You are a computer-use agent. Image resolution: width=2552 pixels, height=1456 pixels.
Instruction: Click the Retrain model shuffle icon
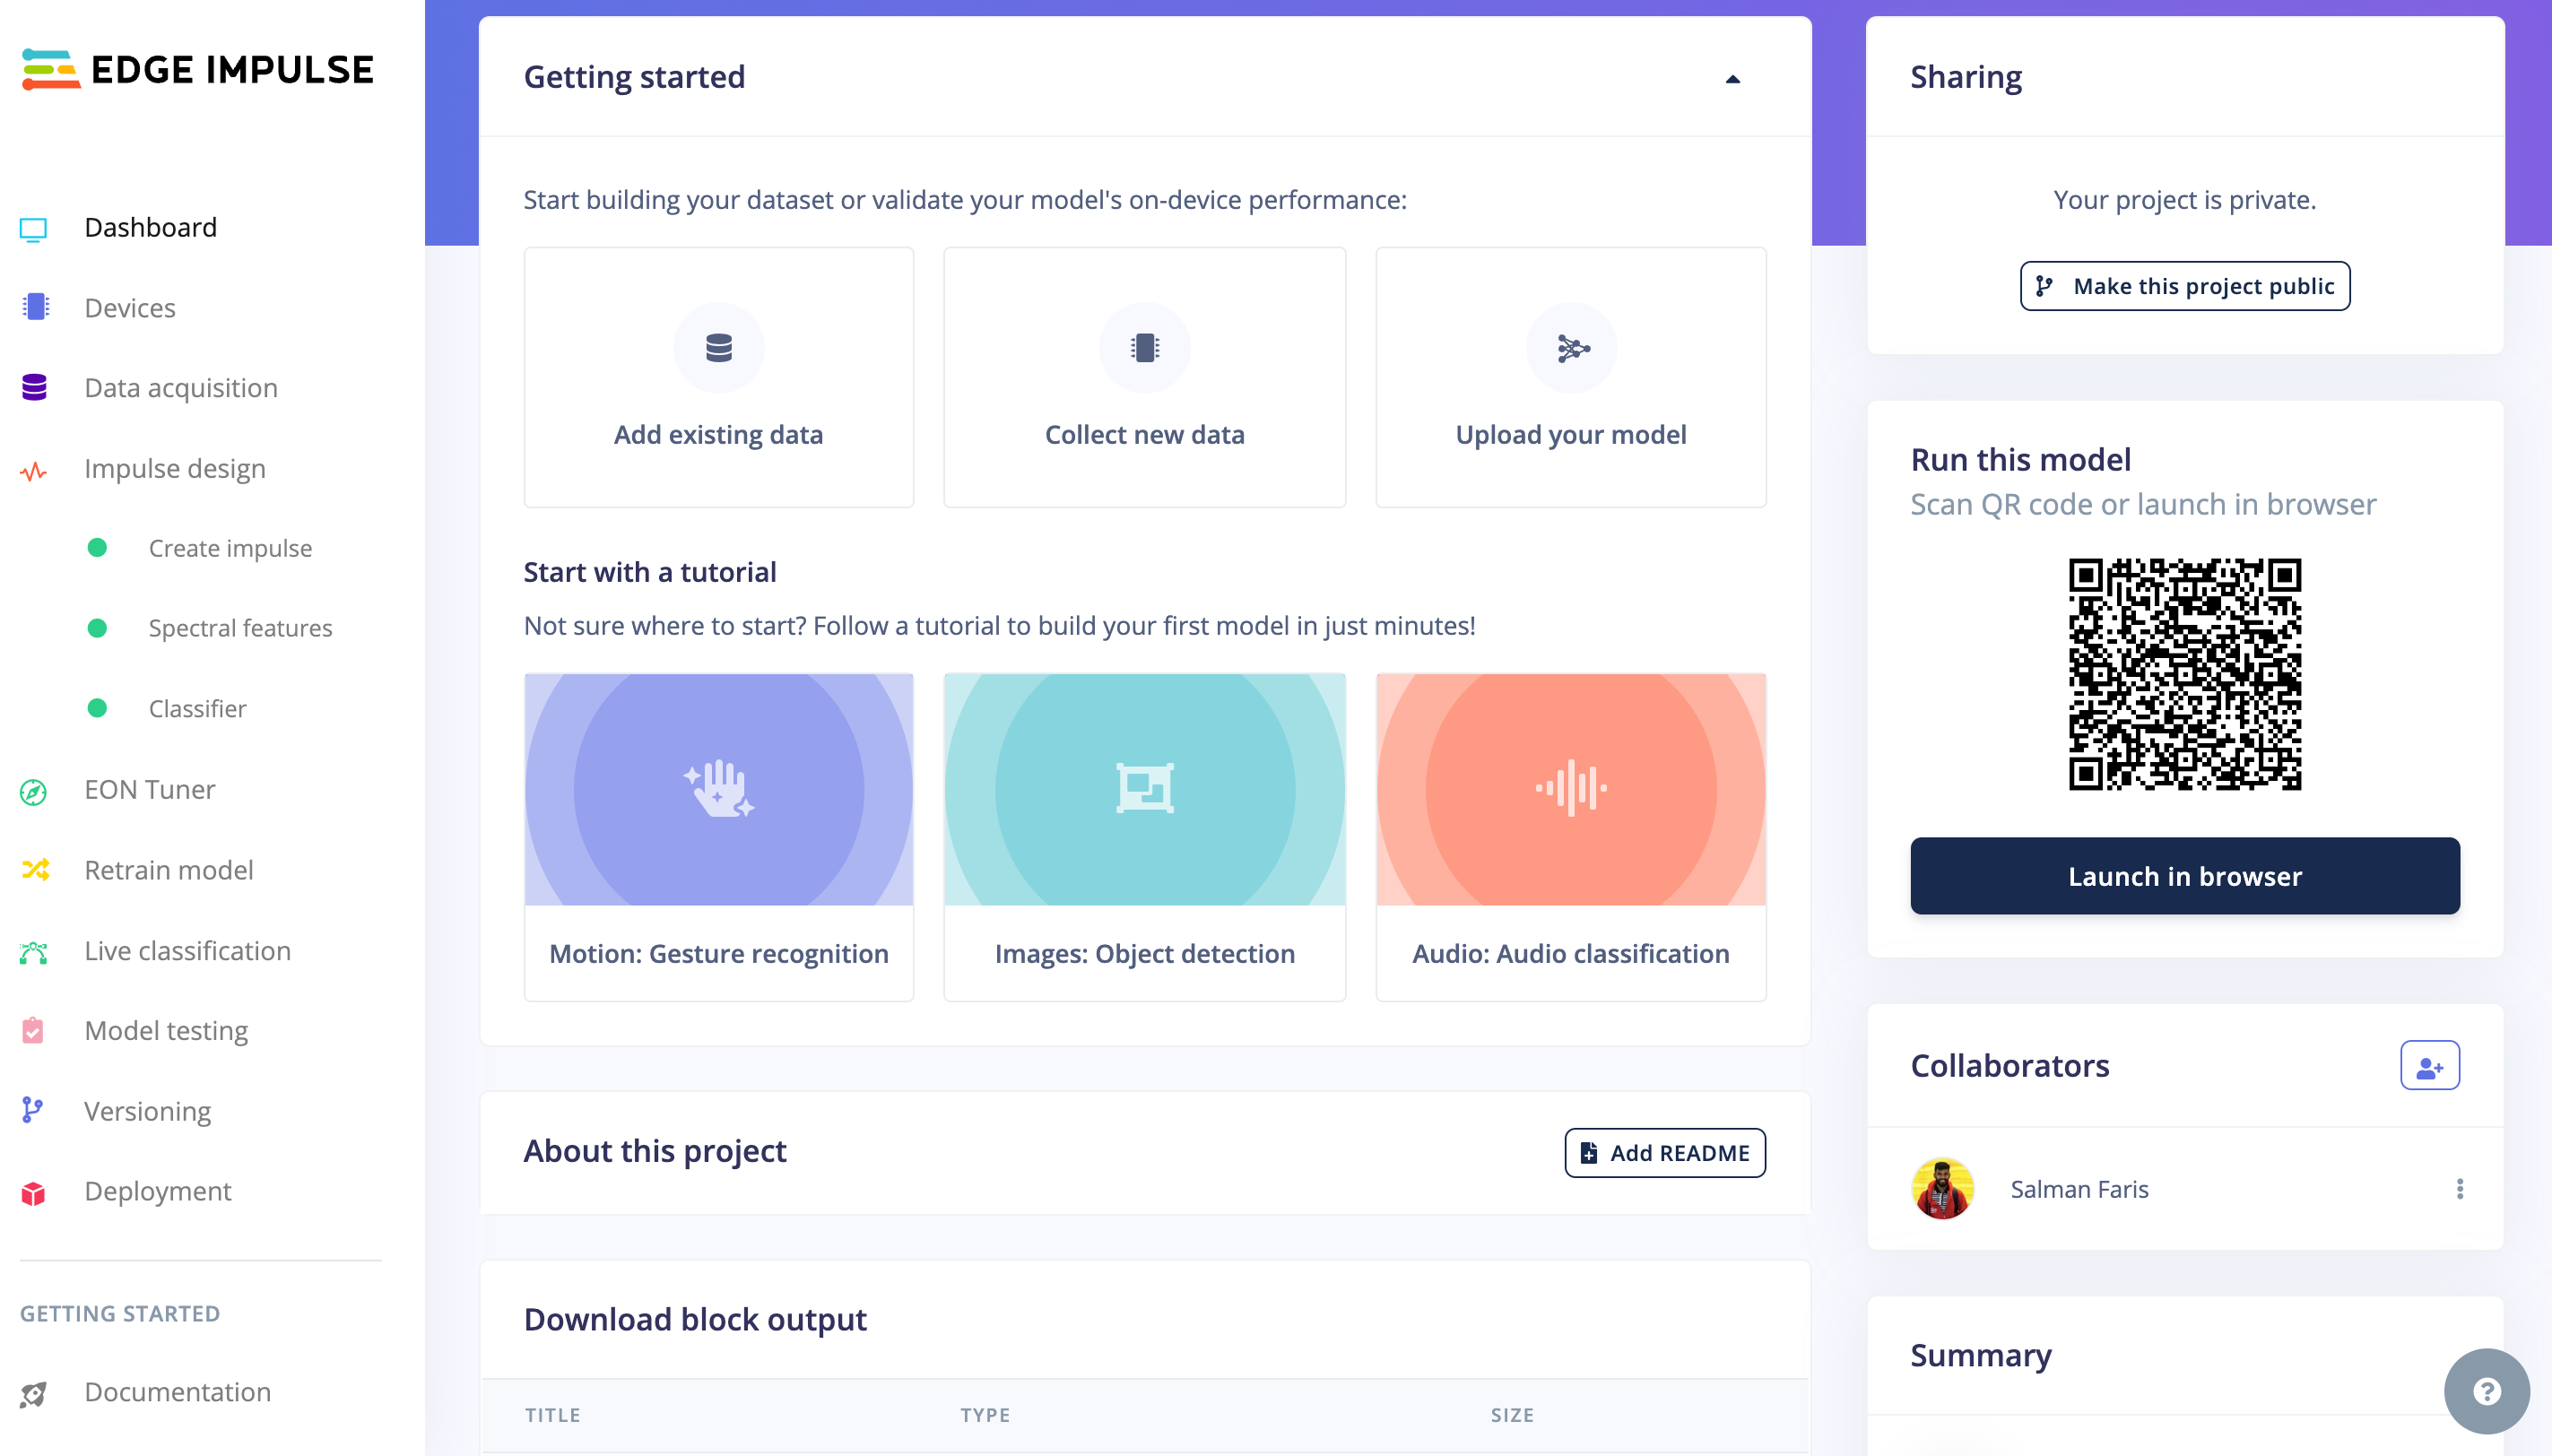click(x=35, y=870)
